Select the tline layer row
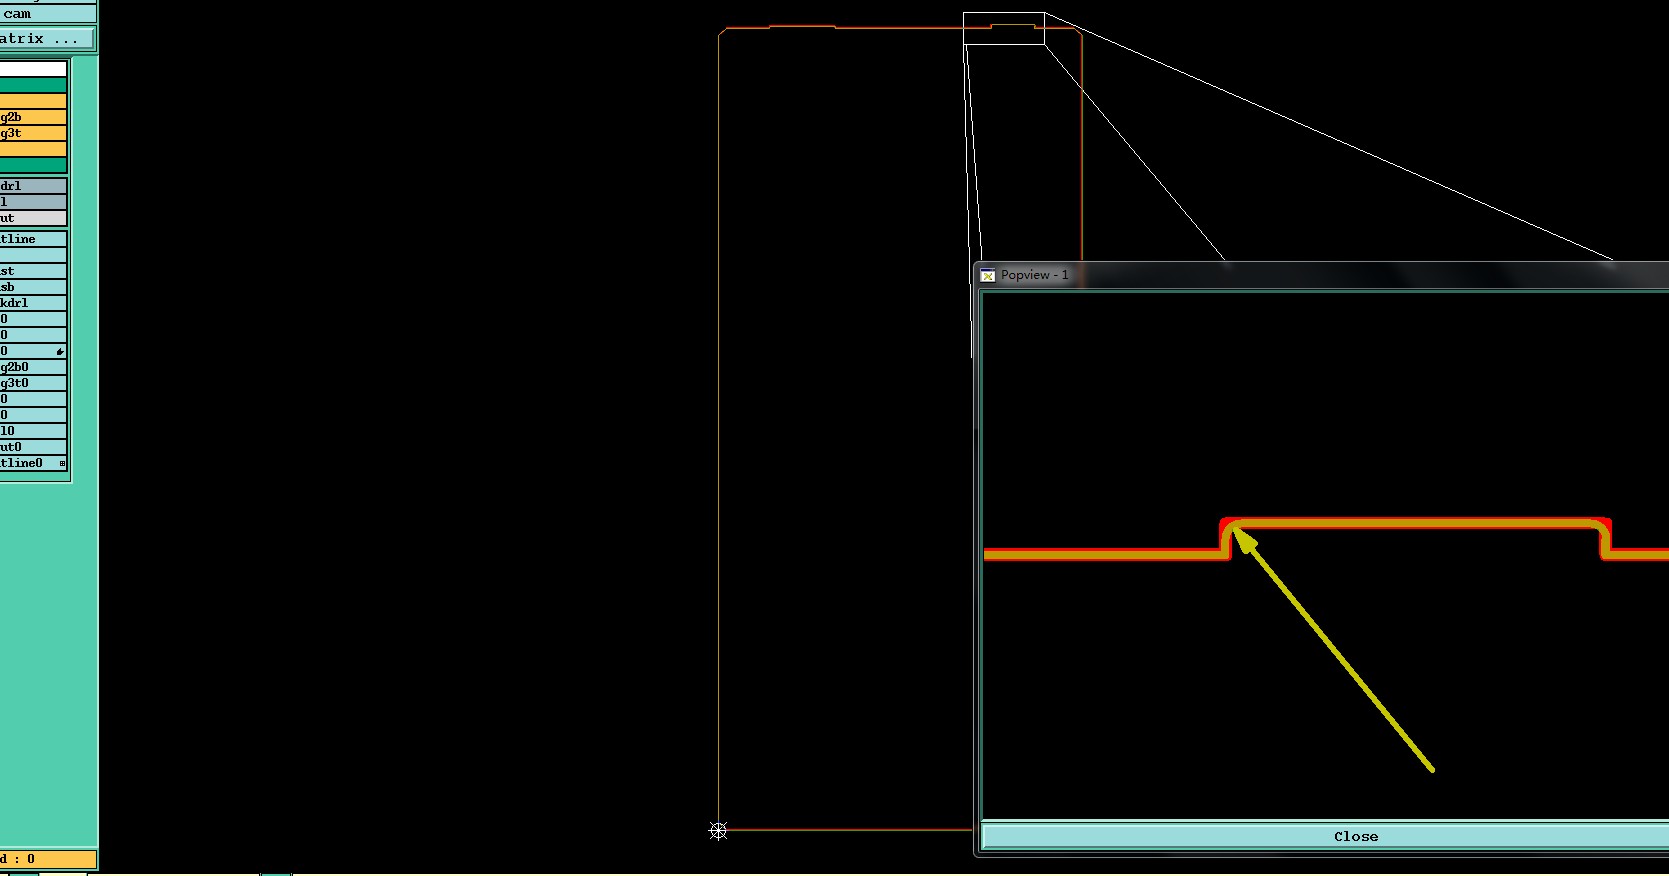 (x=33, y=239)
